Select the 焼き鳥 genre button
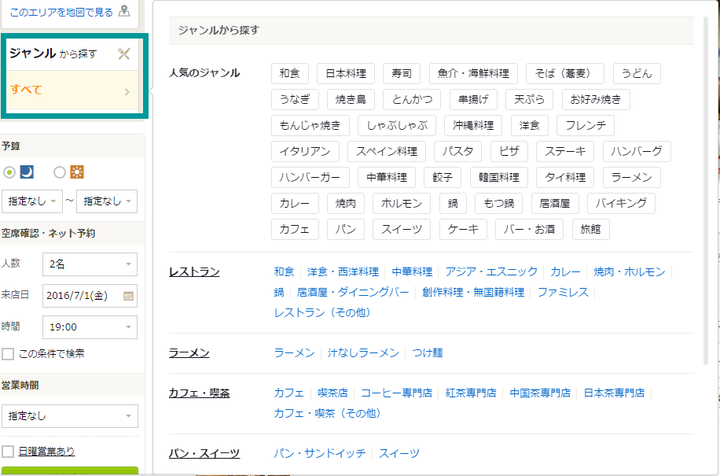 pos(351,99)
